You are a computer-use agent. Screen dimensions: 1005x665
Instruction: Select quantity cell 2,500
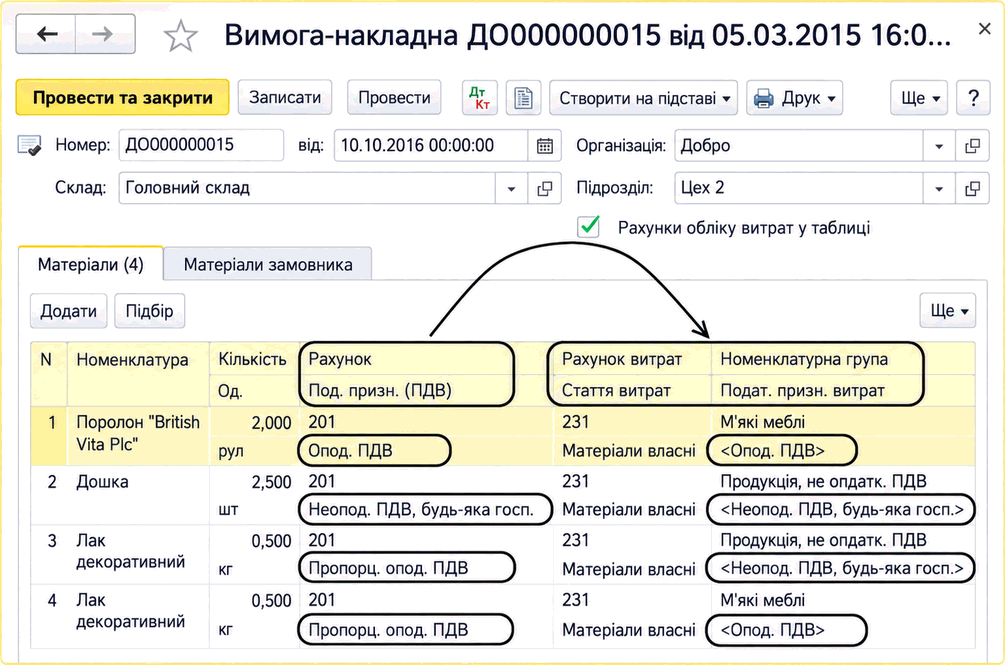[x=254, y=482]
